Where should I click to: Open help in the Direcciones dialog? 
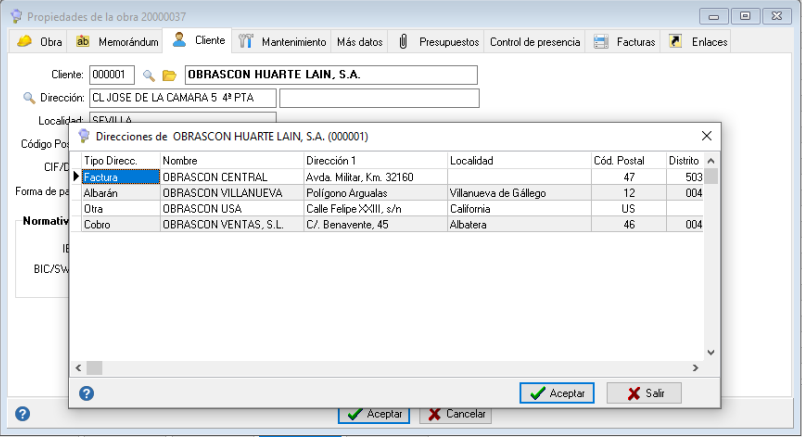[x=86, y=393]
